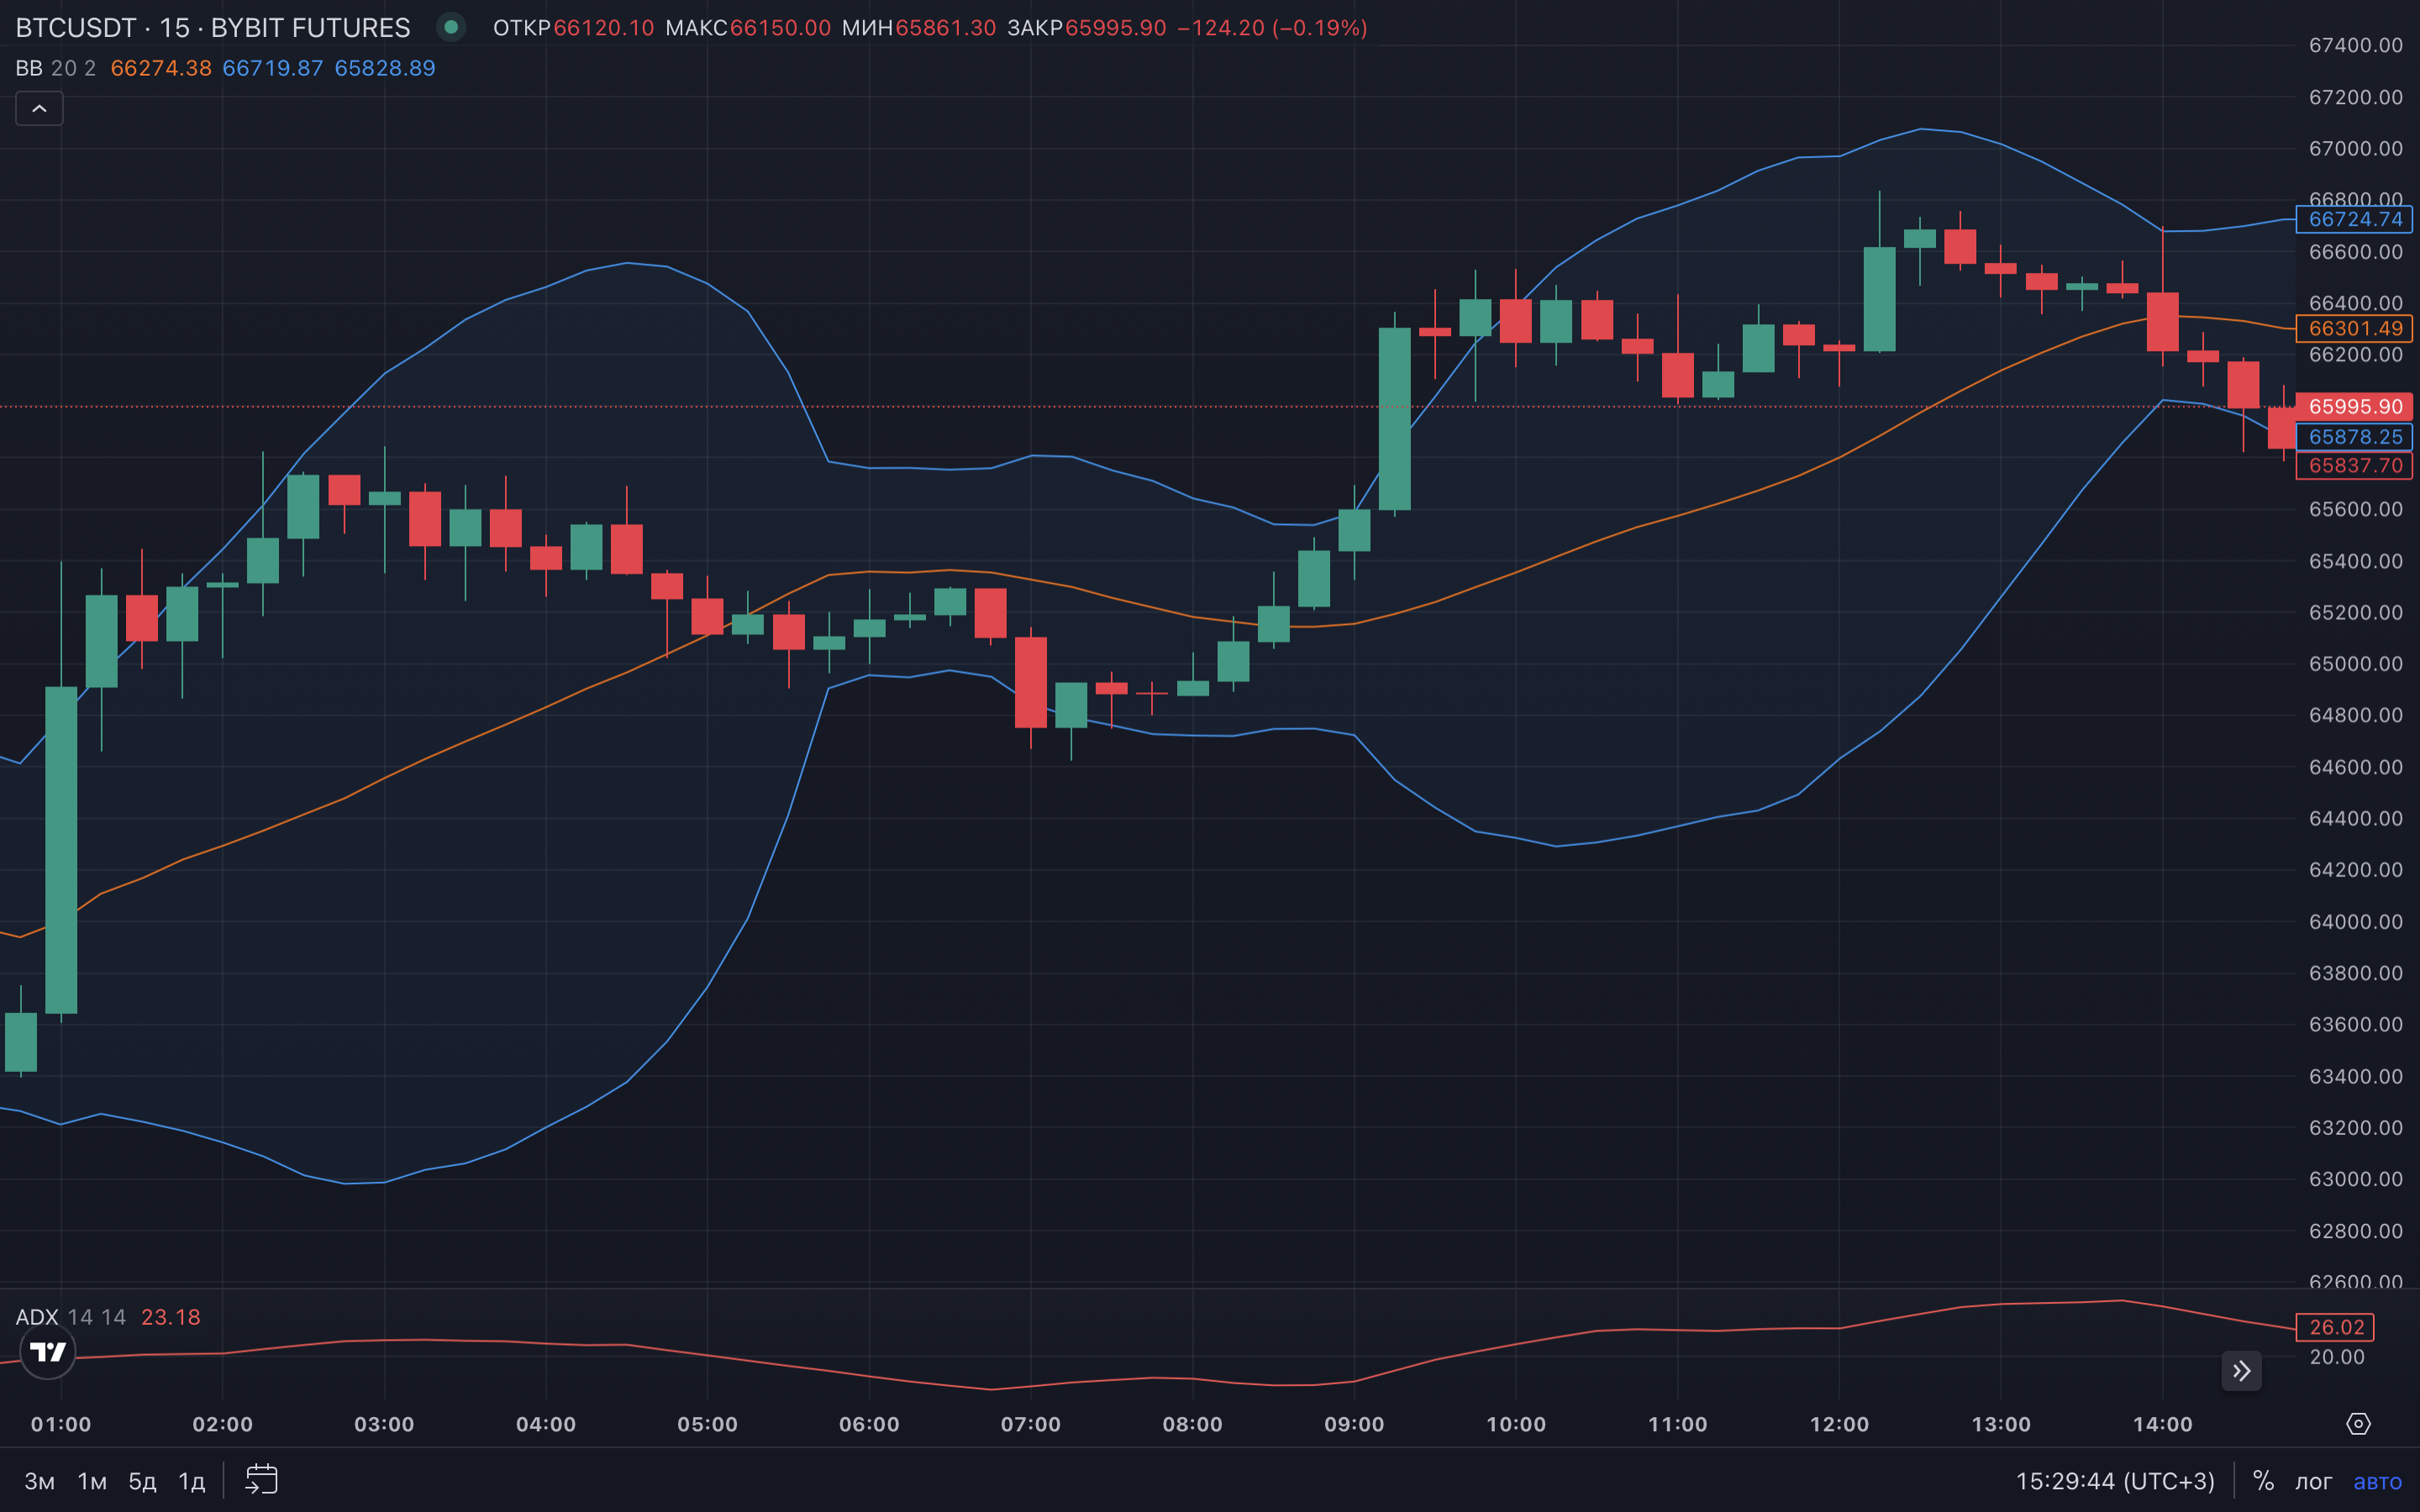
Task: Open the go-to-date calendar icon
Action: [x=261, y=1479]
